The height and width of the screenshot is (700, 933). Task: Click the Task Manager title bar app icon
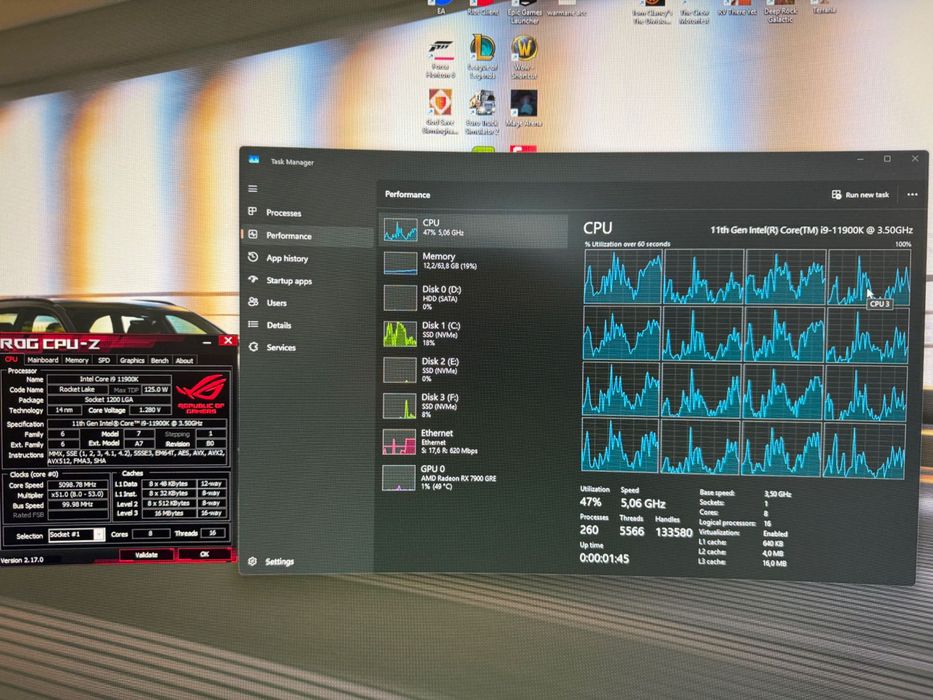[x=254, y=160]
